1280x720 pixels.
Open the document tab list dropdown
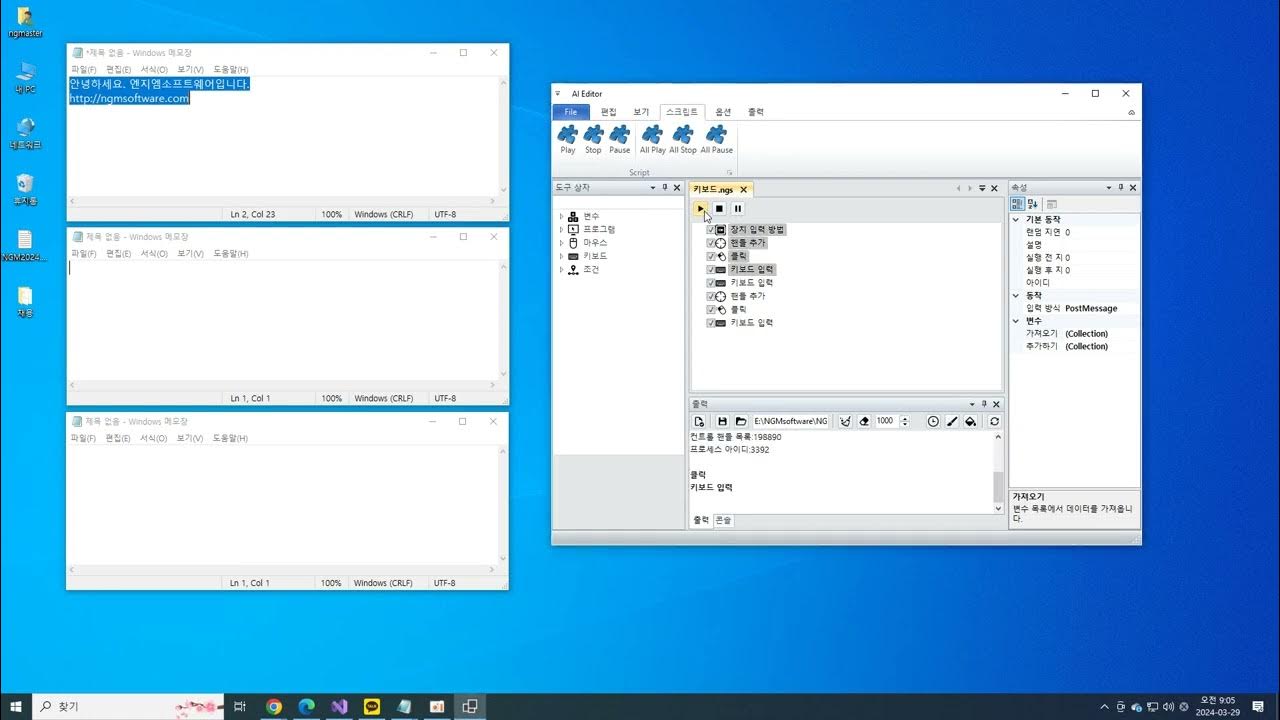[982, 188]
